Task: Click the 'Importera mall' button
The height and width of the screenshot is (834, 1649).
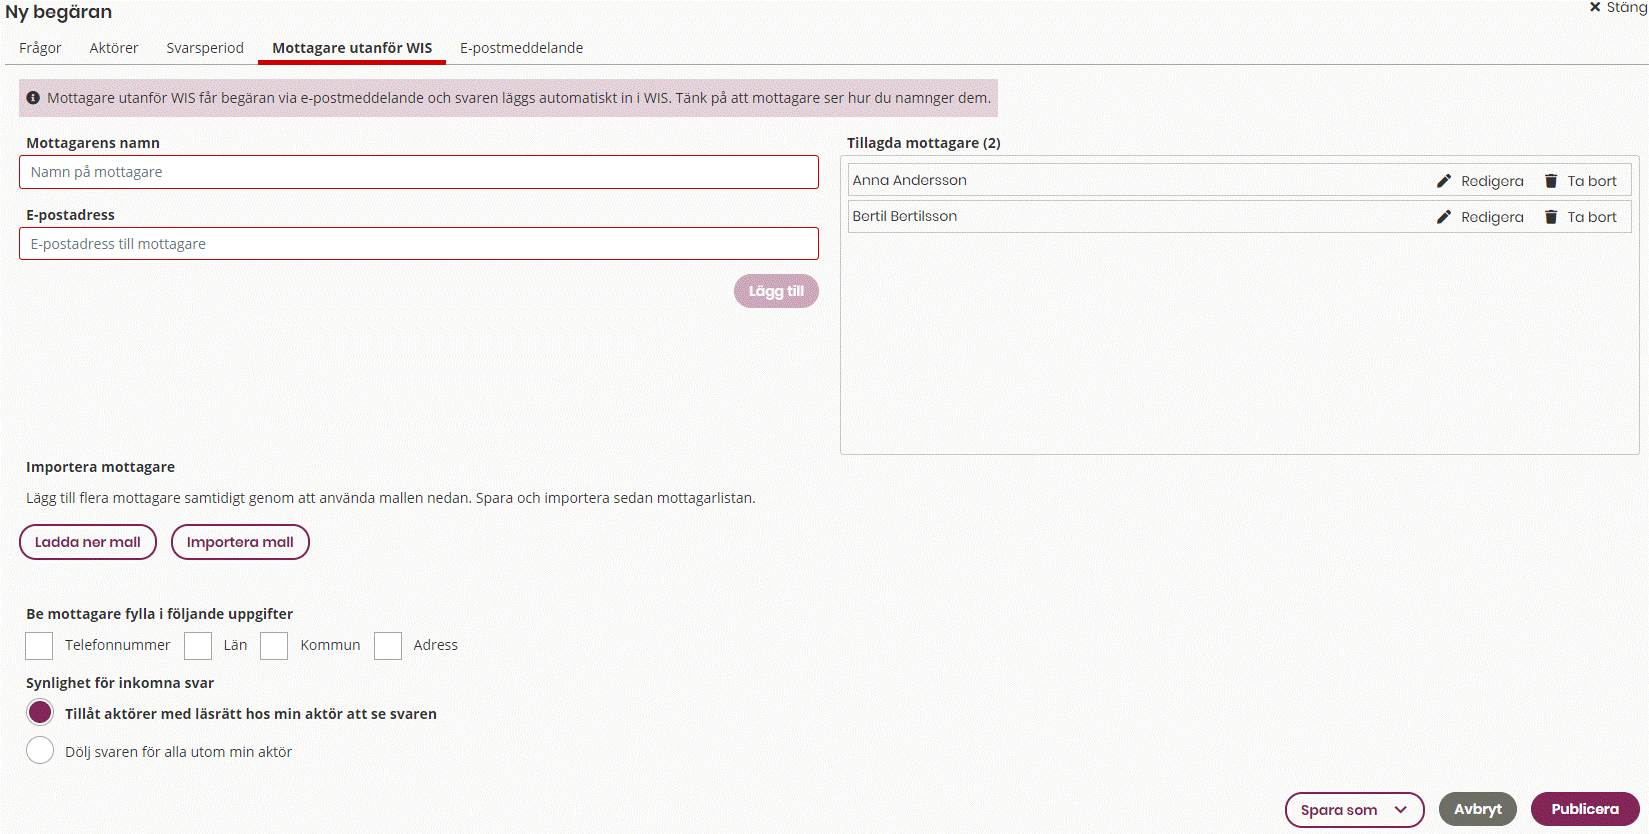Action: tap(240, 542)
